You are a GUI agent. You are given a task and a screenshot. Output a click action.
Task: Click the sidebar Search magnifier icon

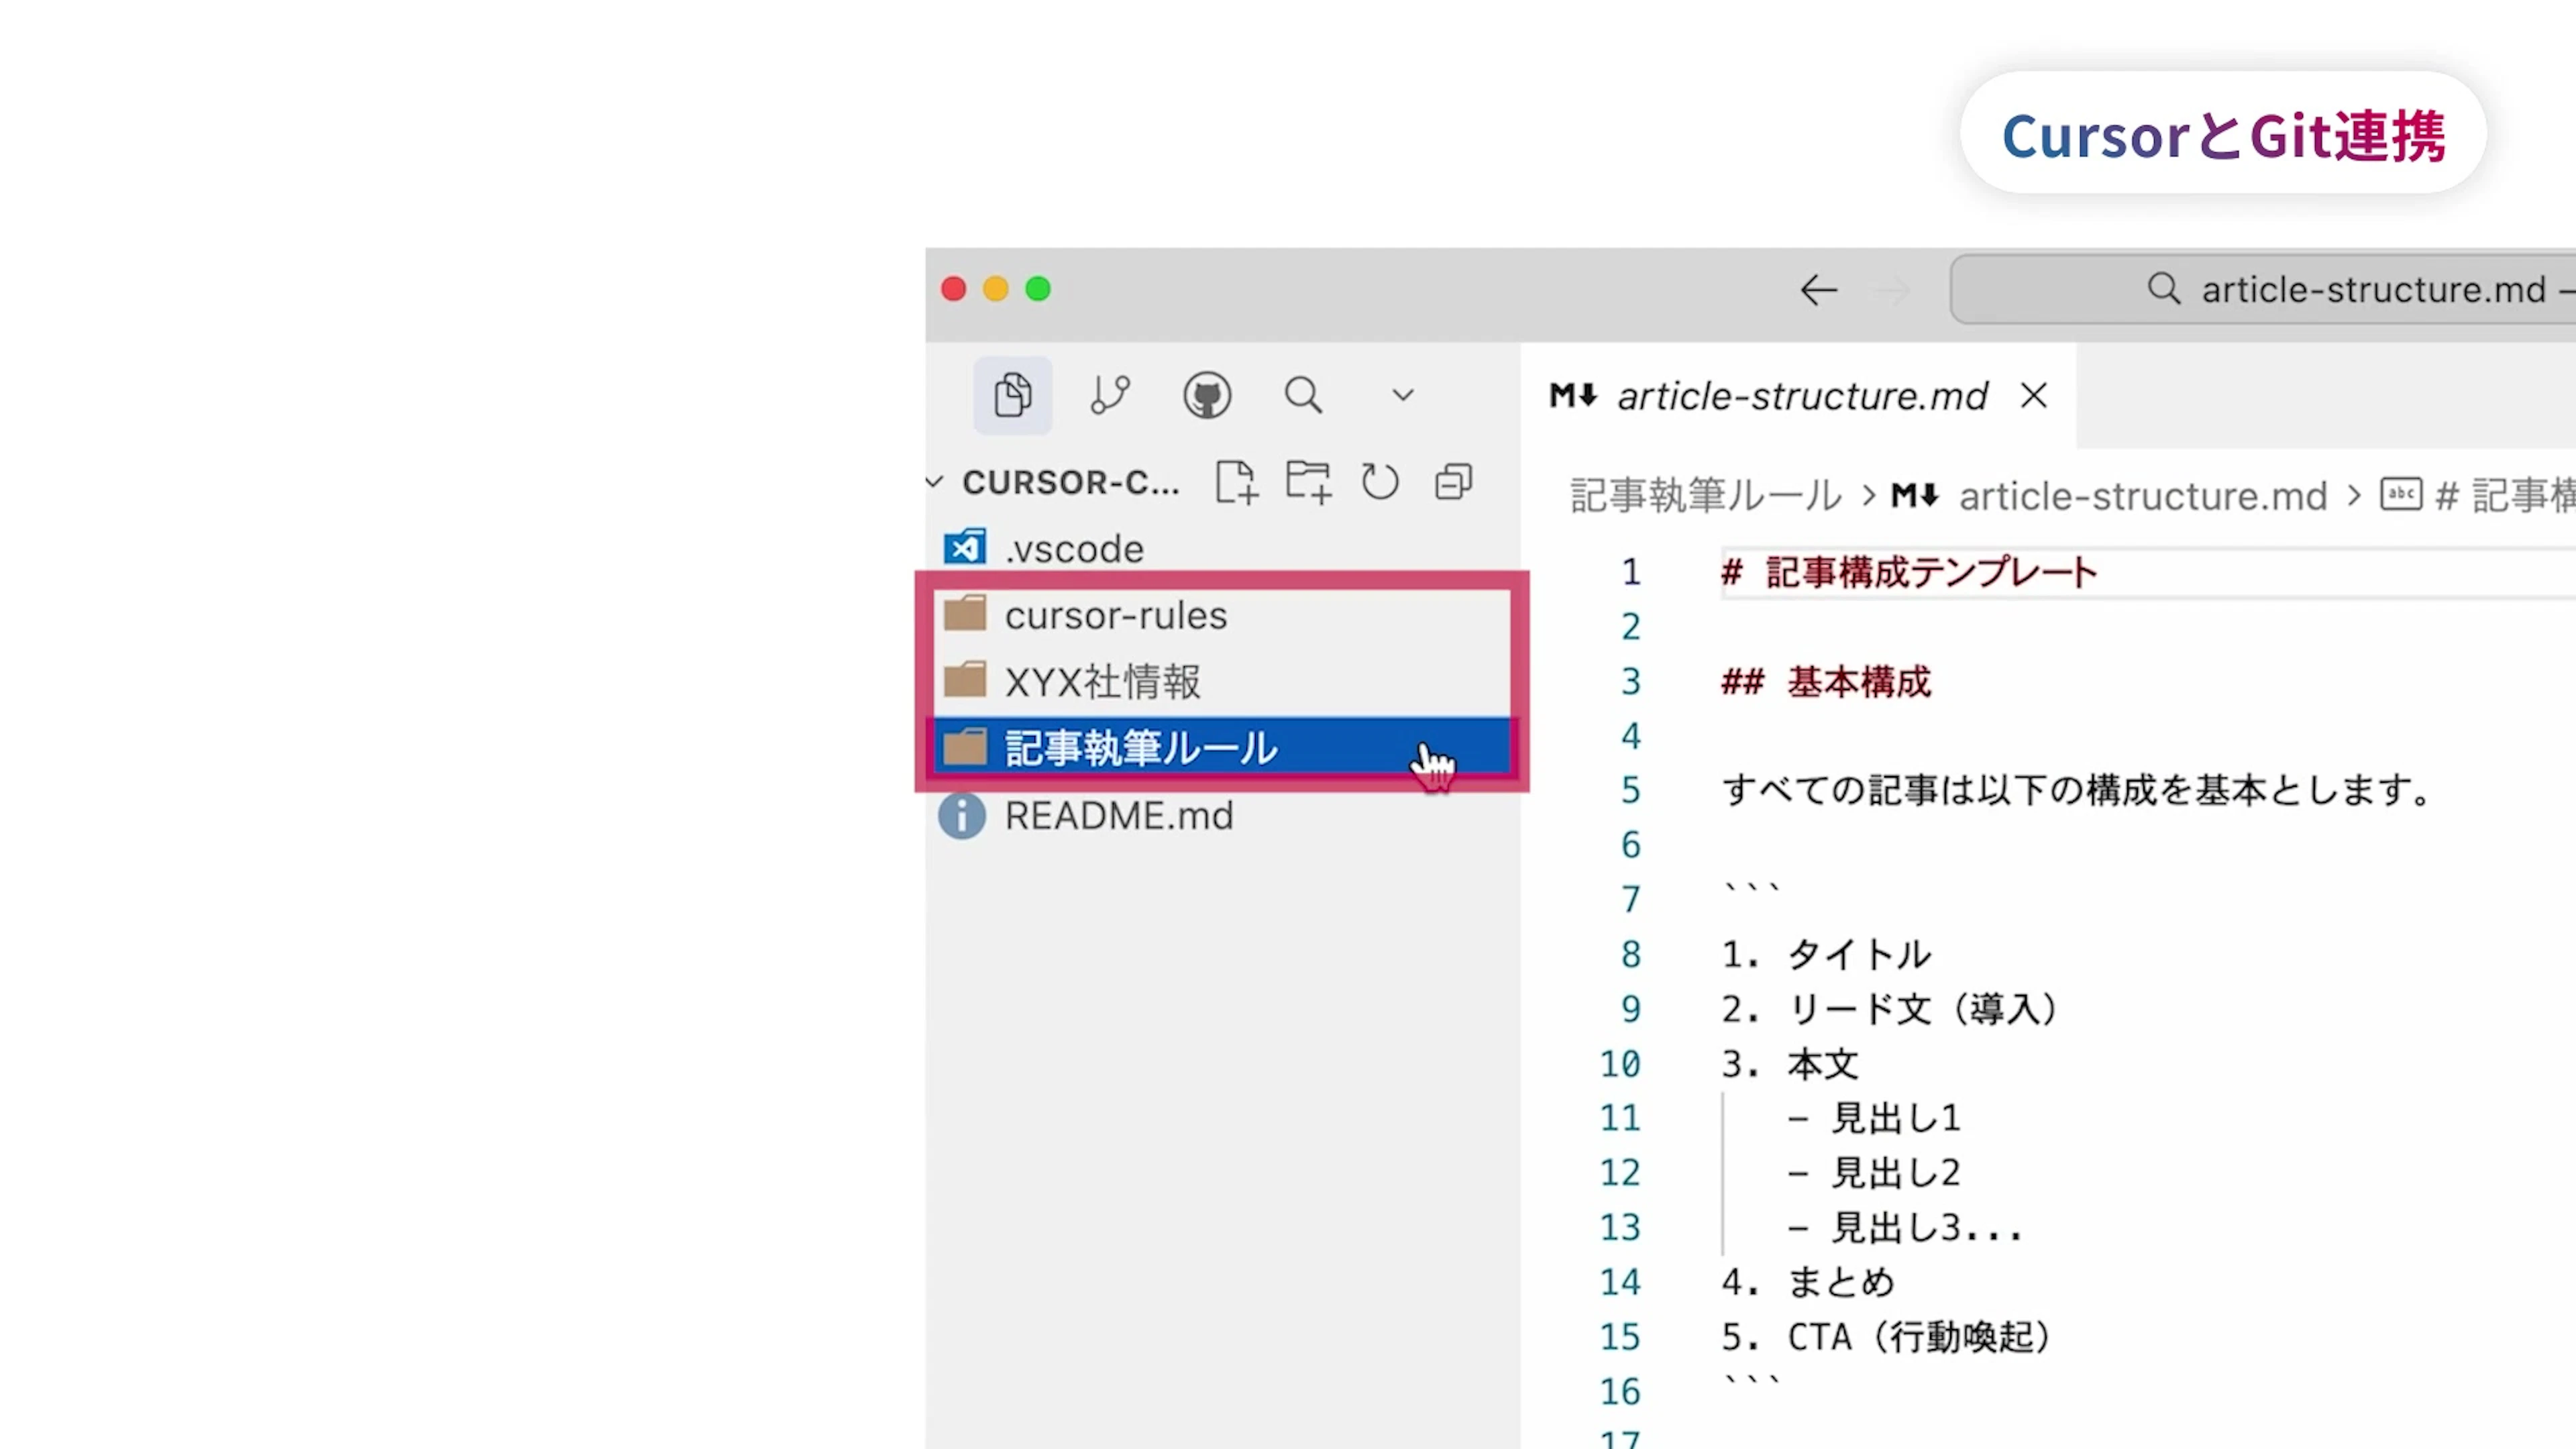(1303, 395)
